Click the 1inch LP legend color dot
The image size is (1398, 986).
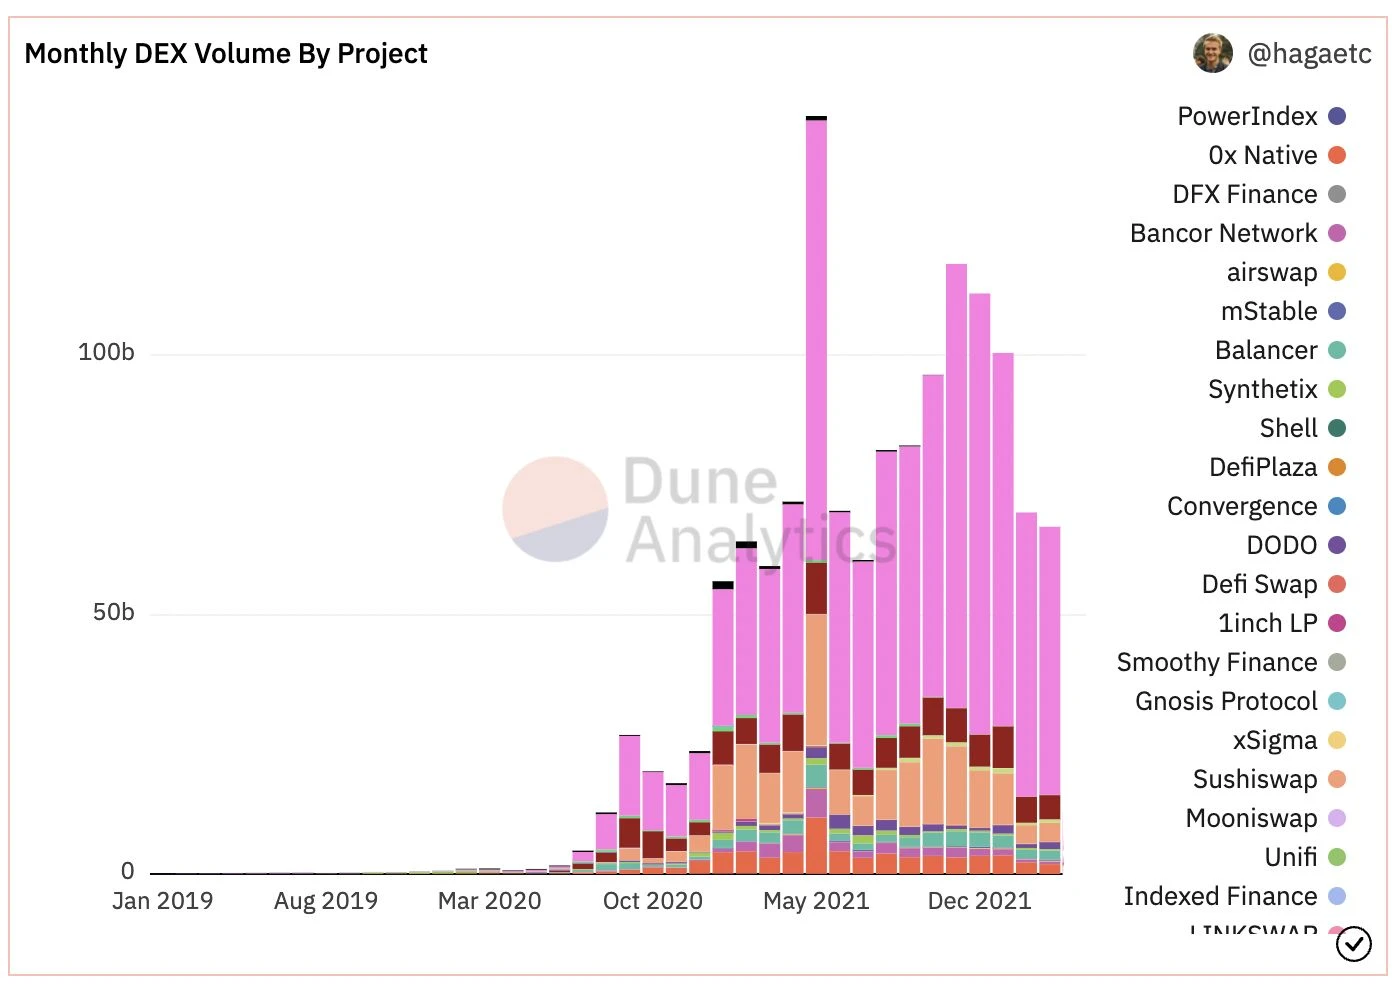[x=1337, y=624]
